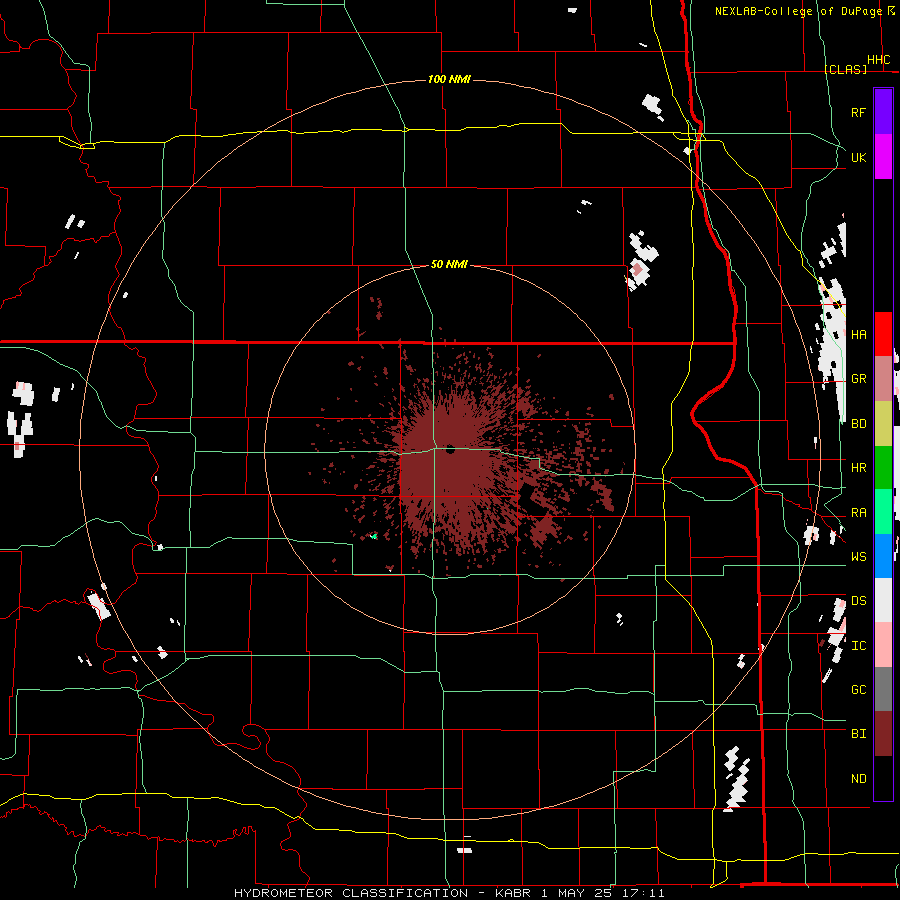Click the 'RA' legend label
The image size is (900, 900).
[x=858, y=512]
